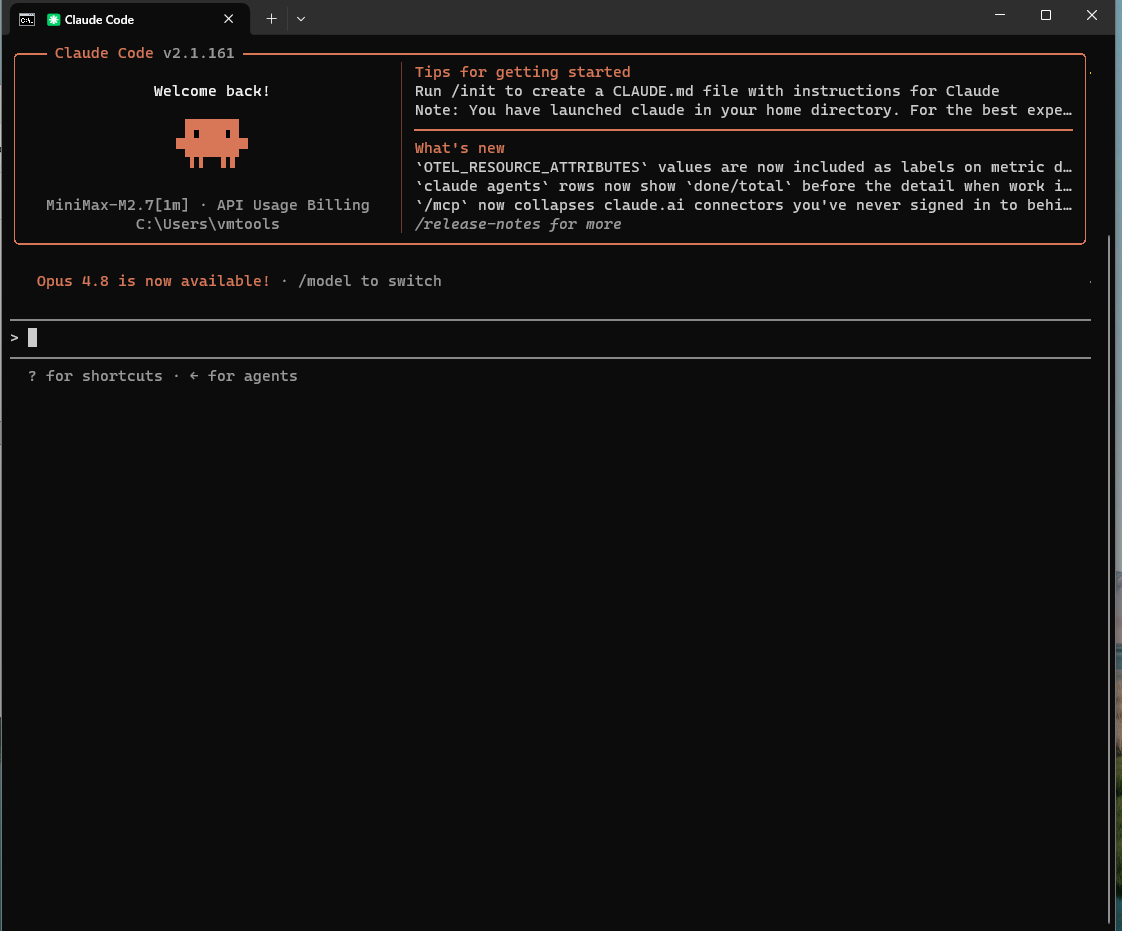Click the 'claude agents' rows release note
Viewport: 1122px width, 931px height.
pos(743,186)
